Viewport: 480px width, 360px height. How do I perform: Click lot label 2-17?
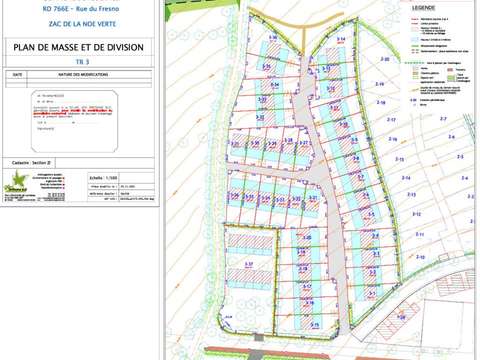point(391,119)
